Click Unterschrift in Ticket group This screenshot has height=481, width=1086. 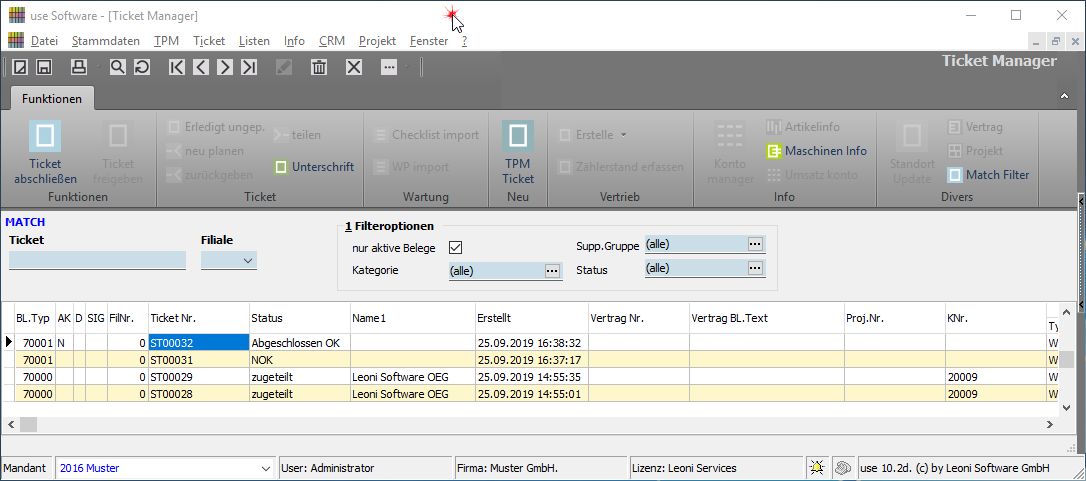(314, 167)
